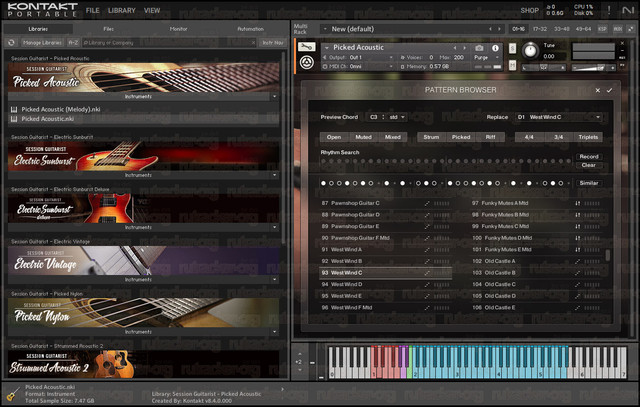Click direction icon for Funky Mutes A Mtd
The width and height of the screenshot is (640, 407).
click(x=578, y=203)
